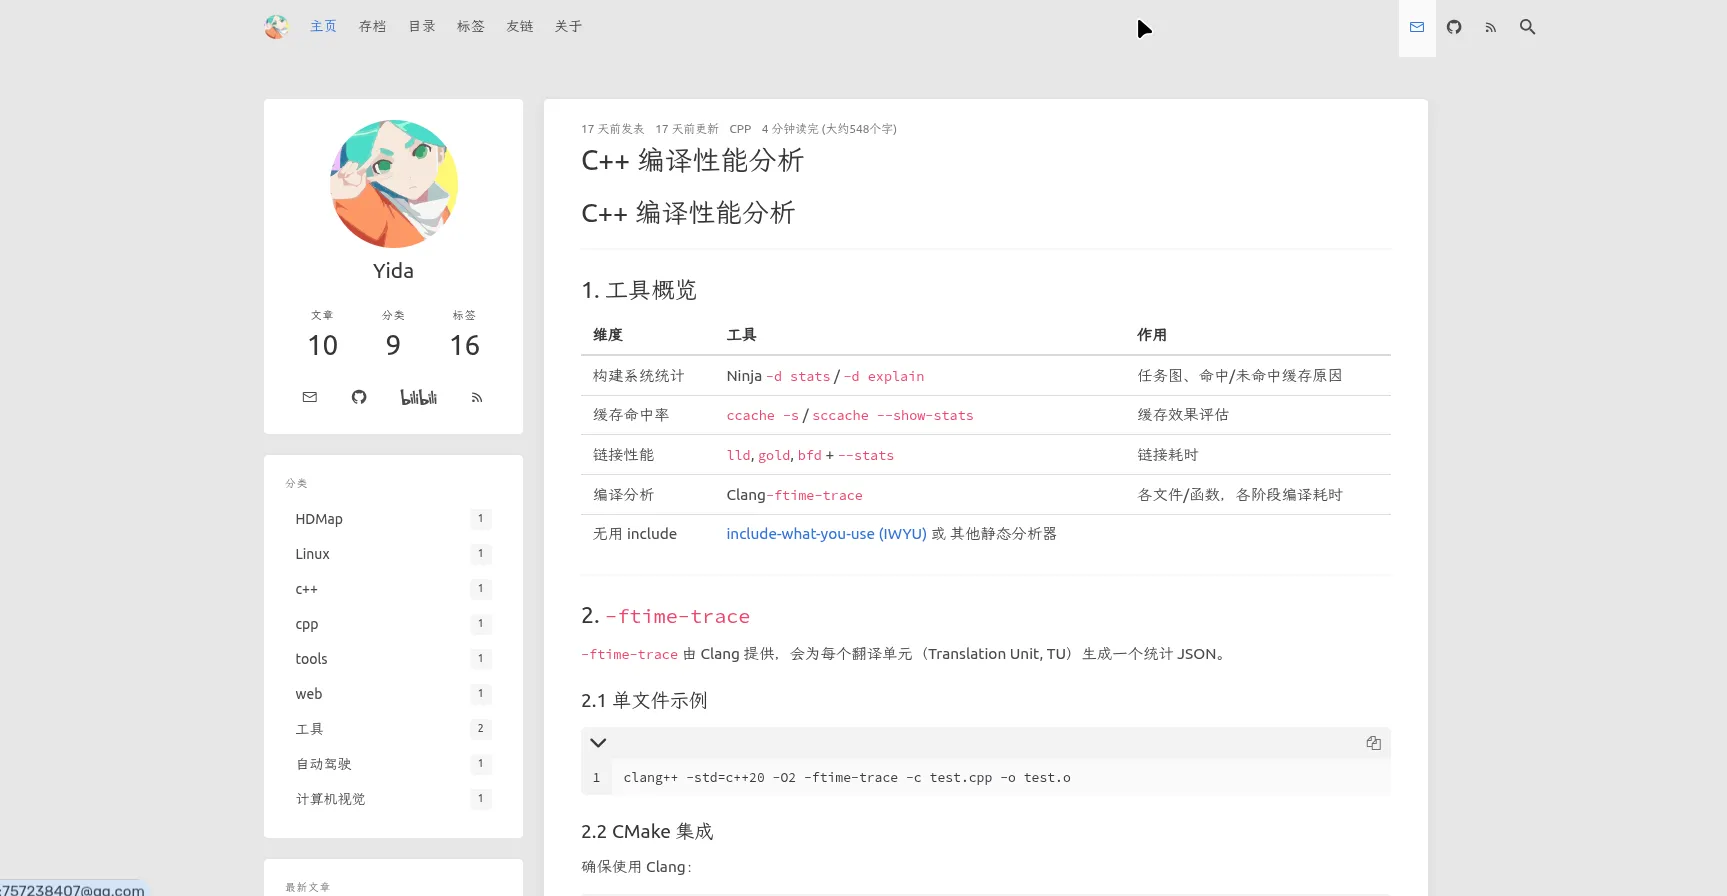Open the GitHub icon in profile card

[x=359, y=397]
